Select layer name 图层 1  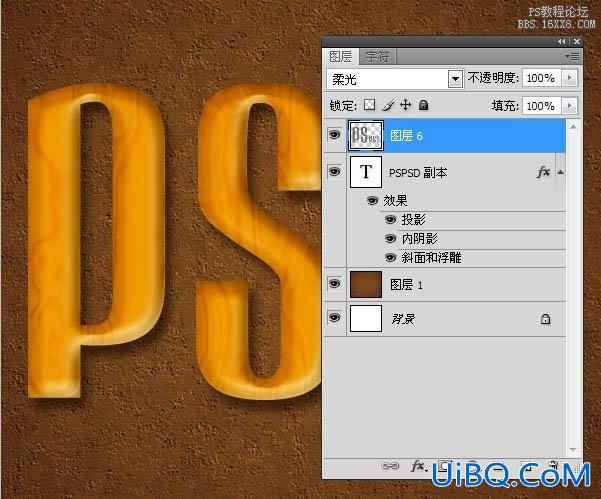point(406,285)
